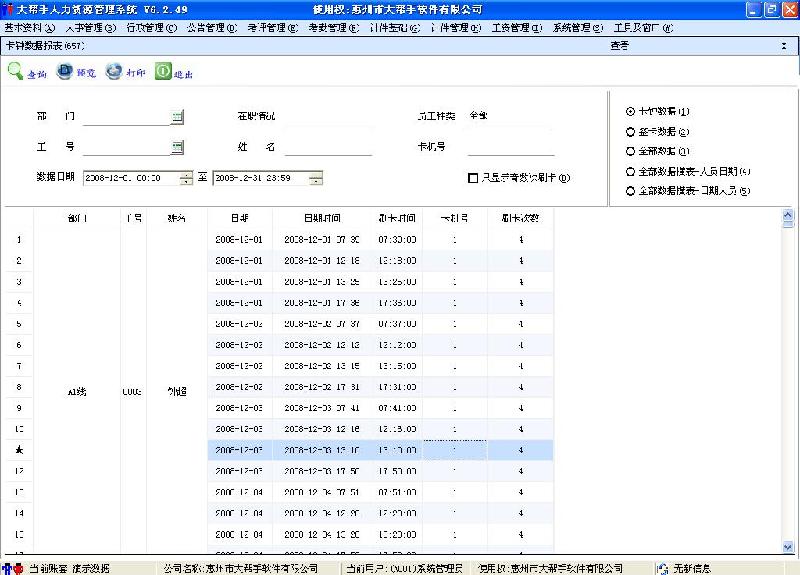Click the 日期时间 column header
The width and height of the screenshot is (800, 575).
pyautogui.click(x=322, y=218)
